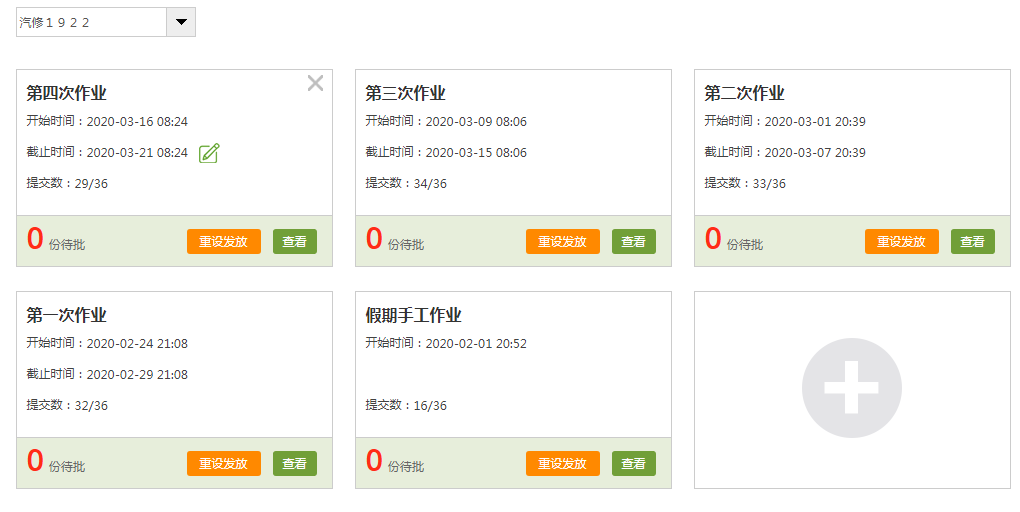This screenshot has width=1020, height=512.
Task: Reset release for 假期手工作业
Action: tap(562, 463)
